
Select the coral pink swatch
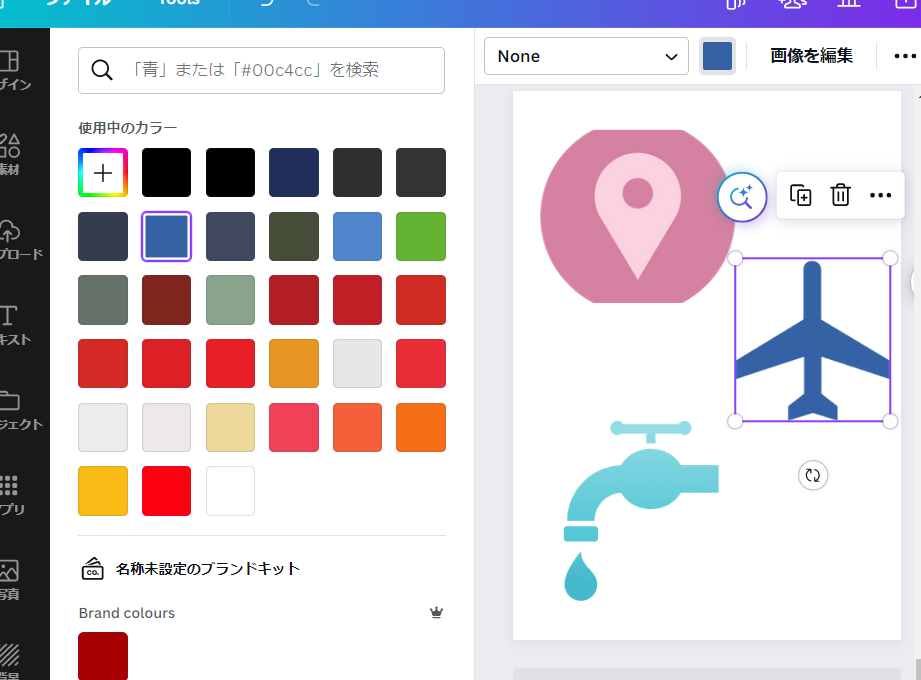point(294,427)
